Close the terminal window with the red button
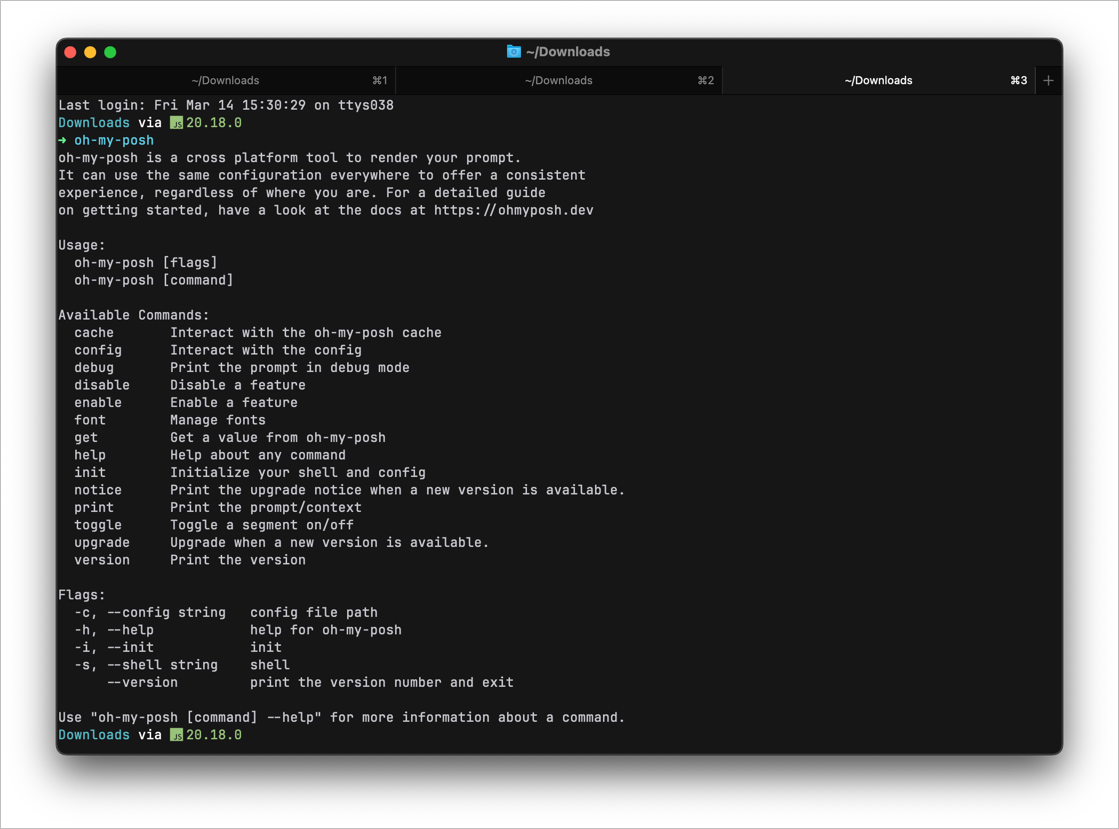 pyautogui.click(x=70, y=52)
